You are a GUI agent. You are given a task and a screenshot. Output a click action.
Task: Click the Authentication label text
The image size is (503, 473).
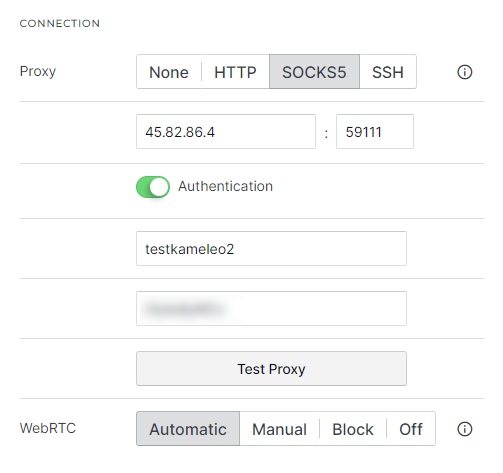(x=225, y=186)
